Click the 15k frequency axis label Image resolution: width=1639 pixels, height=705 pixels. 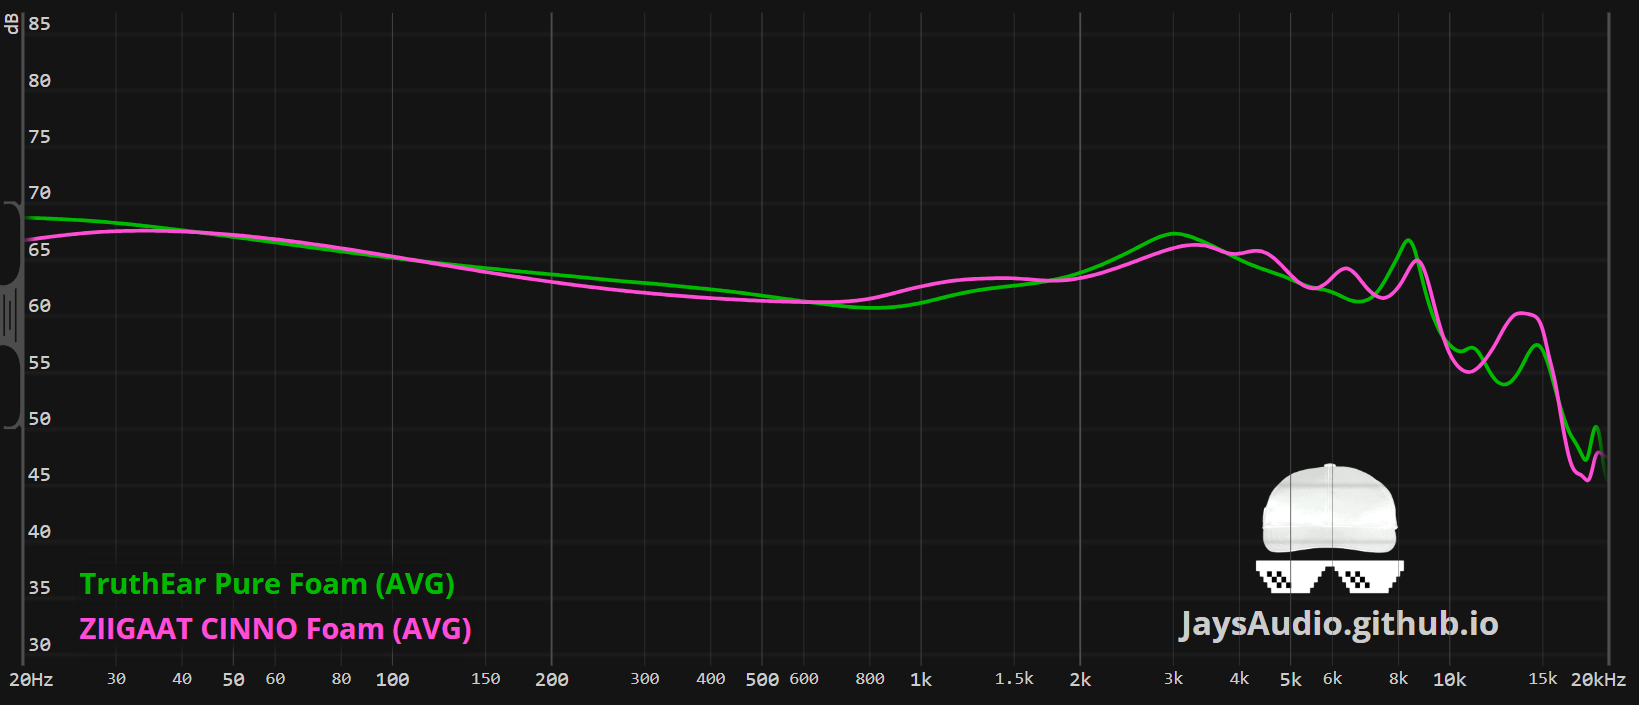click(x=1543, y=679)
